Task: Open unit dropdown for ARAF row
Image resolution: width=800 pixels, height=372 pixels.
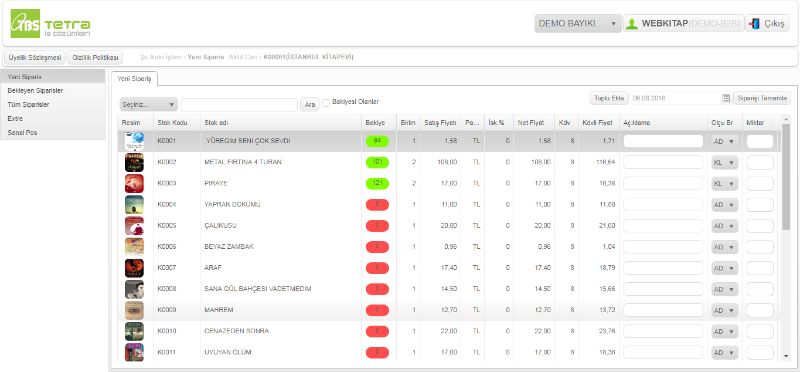Action: 724,268
